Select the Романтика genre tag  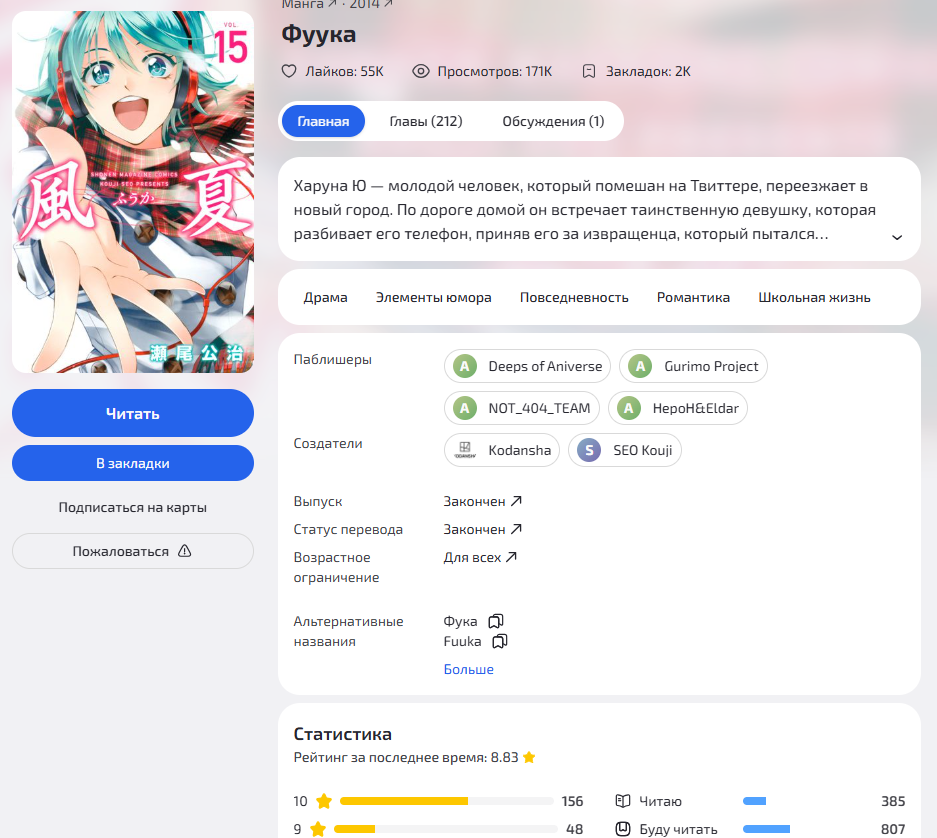click(x=693, y=297)
